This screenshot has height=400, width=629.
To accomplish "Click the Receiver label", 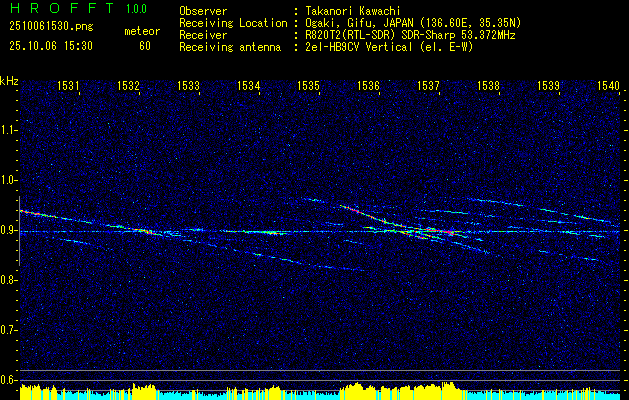I will [203, 35].
